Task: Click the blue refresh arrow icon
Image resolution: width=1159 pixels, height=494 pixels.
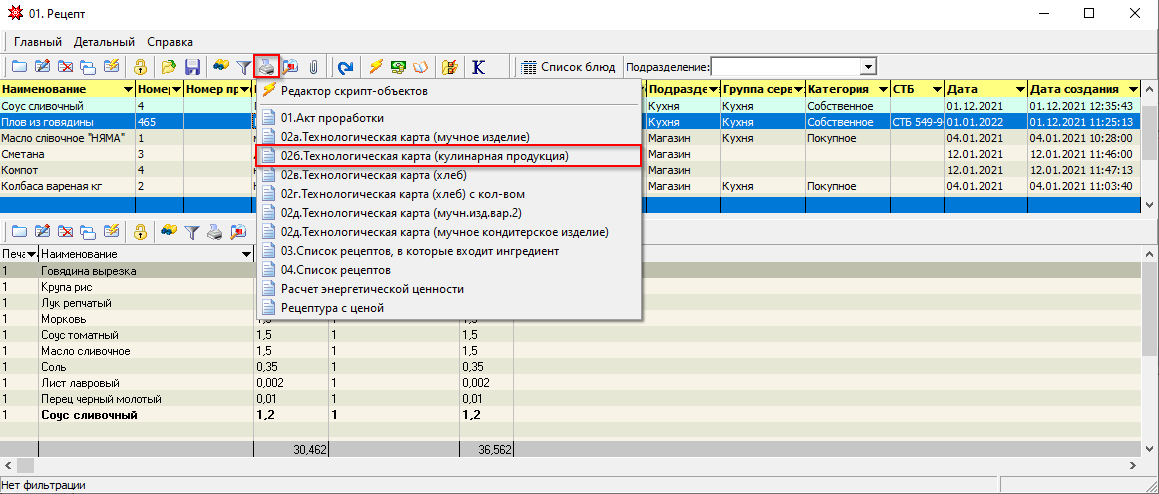Action: (x=346, y=67)
